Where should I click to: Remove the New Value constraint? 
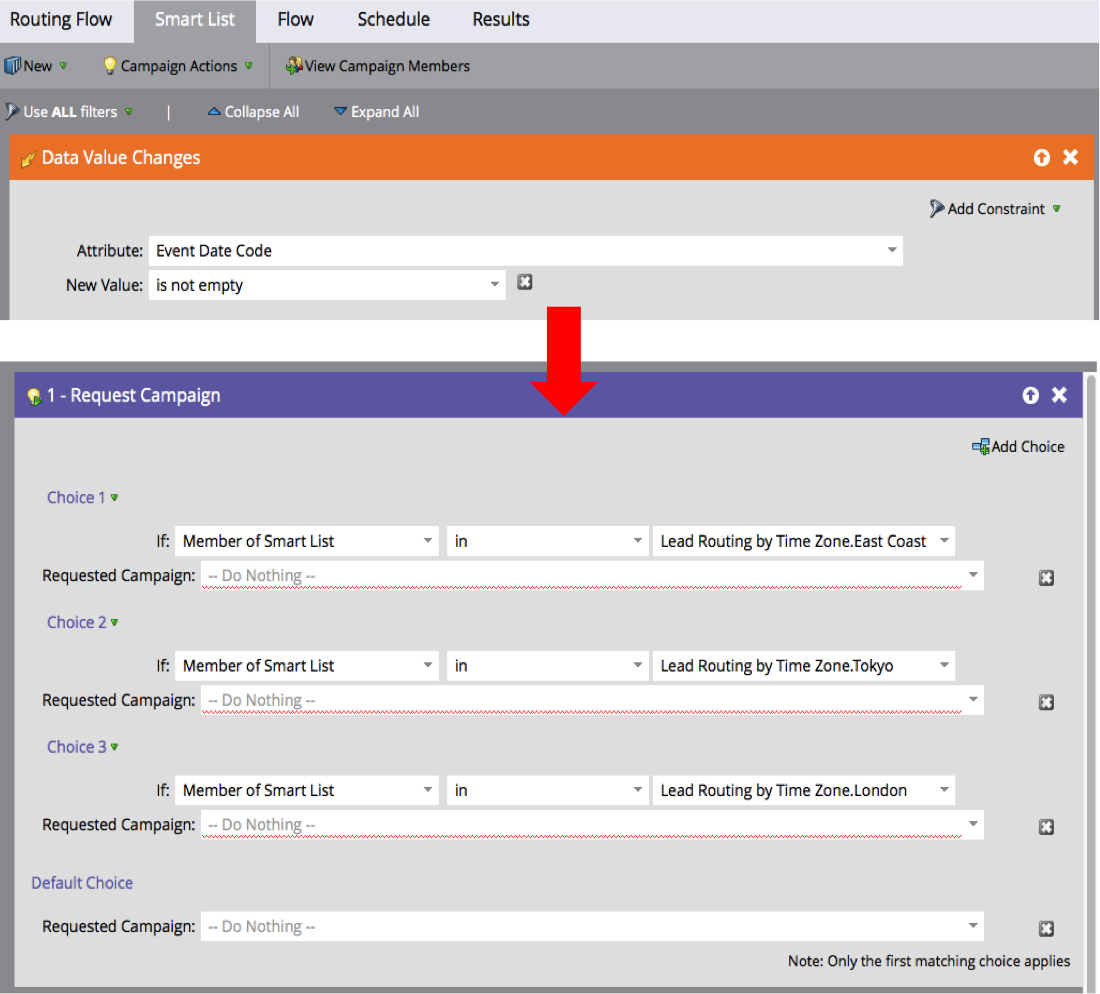pyautogui.click(x=524, y=283)
